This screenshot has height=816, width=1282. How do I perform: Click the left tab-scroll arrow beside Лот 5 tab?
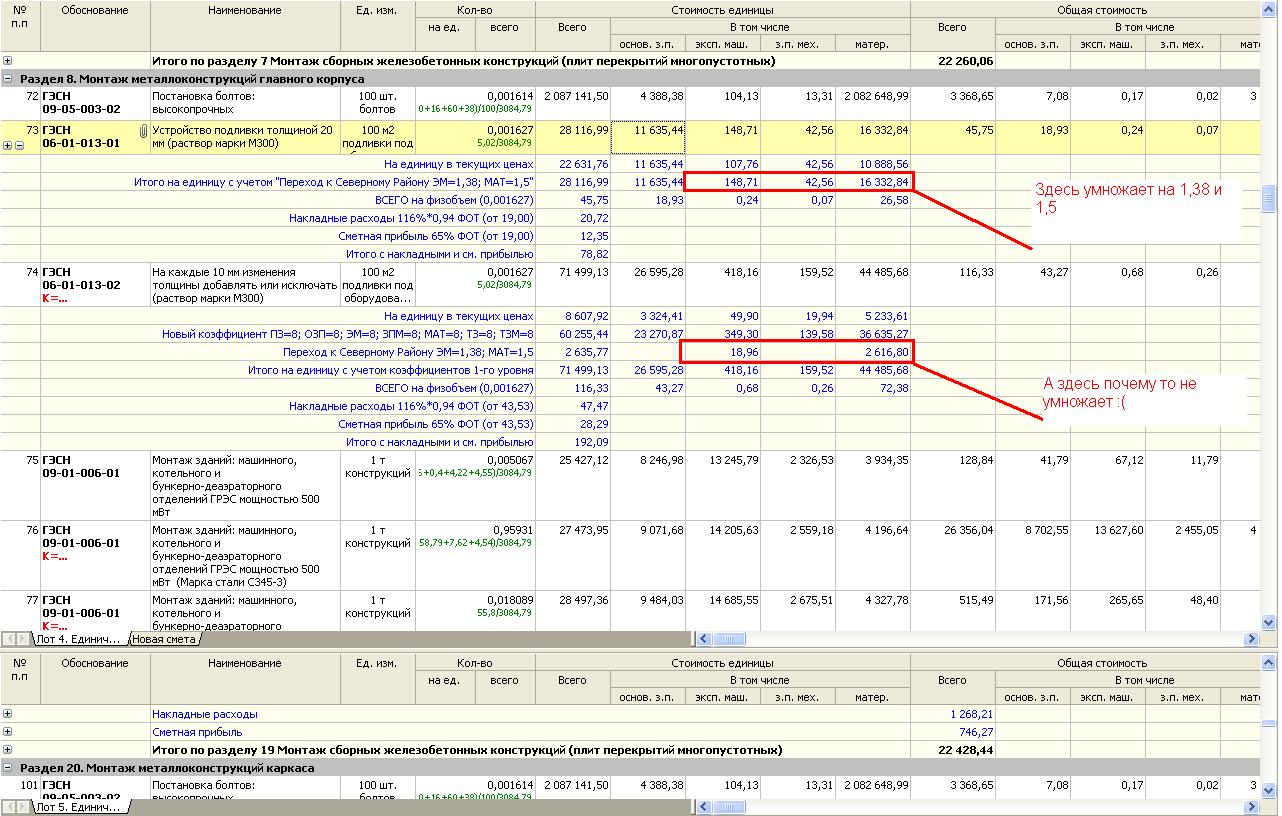click(x=9, y=807)
